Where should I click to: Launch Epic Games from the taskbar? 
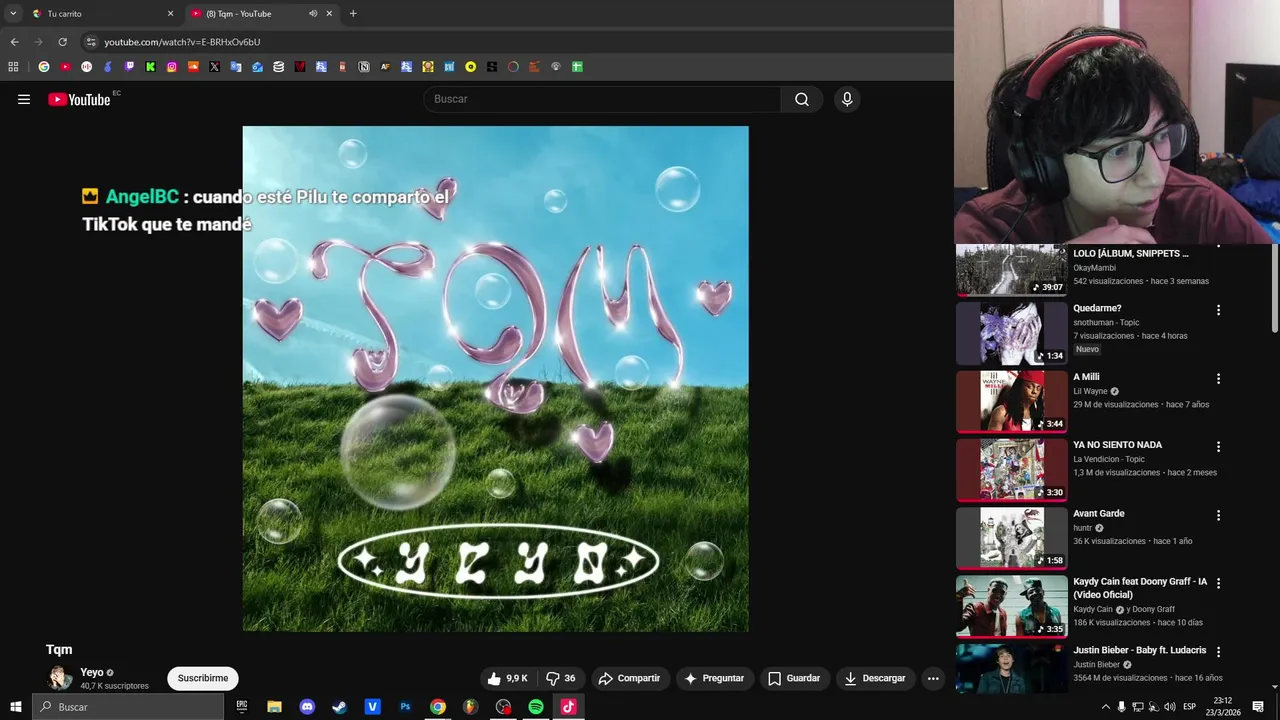point(242,707)
